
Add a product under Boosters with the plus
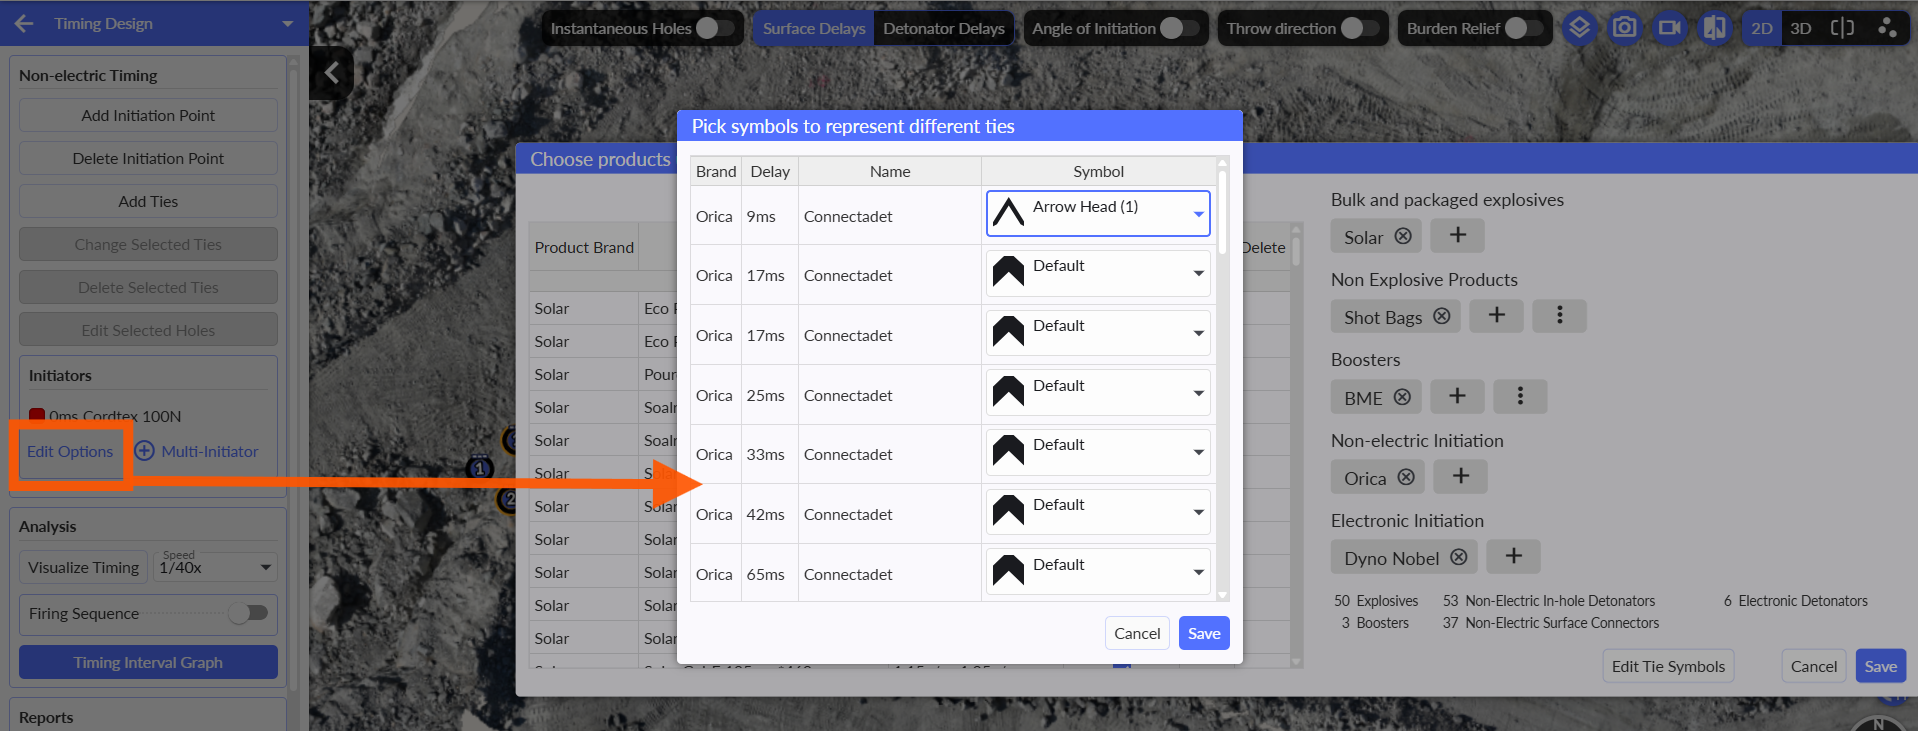click(1457, 396)
